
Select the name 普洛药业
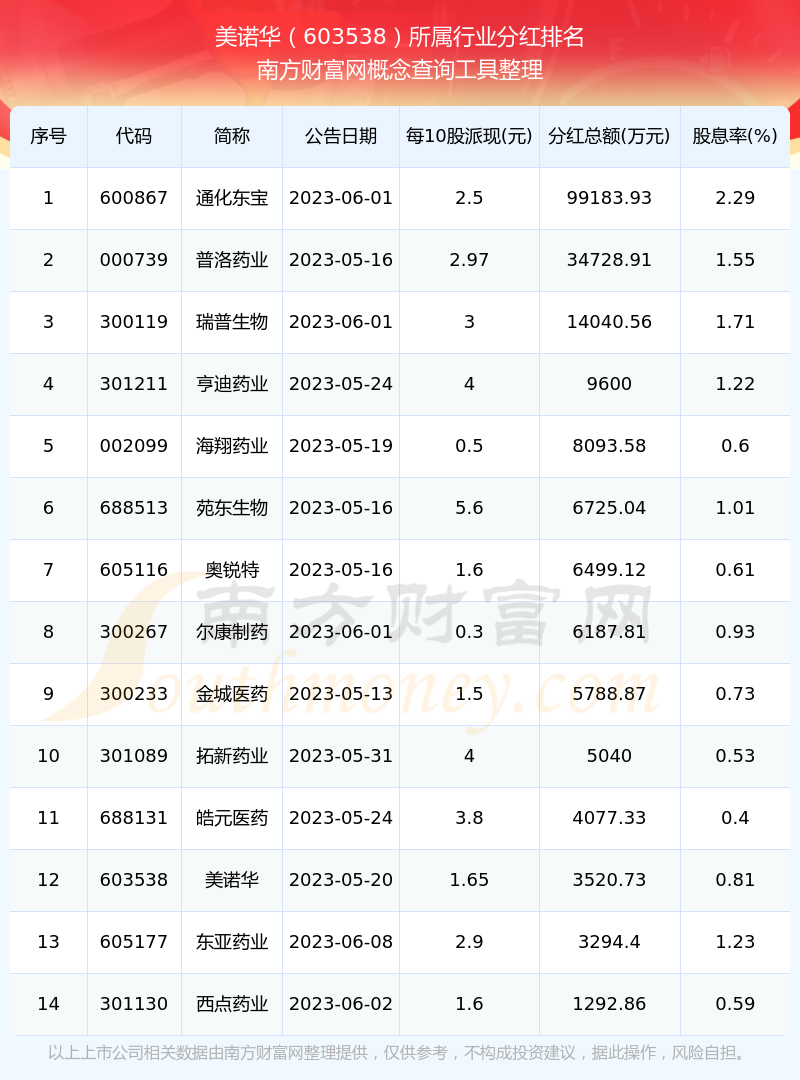pos(232,260)
